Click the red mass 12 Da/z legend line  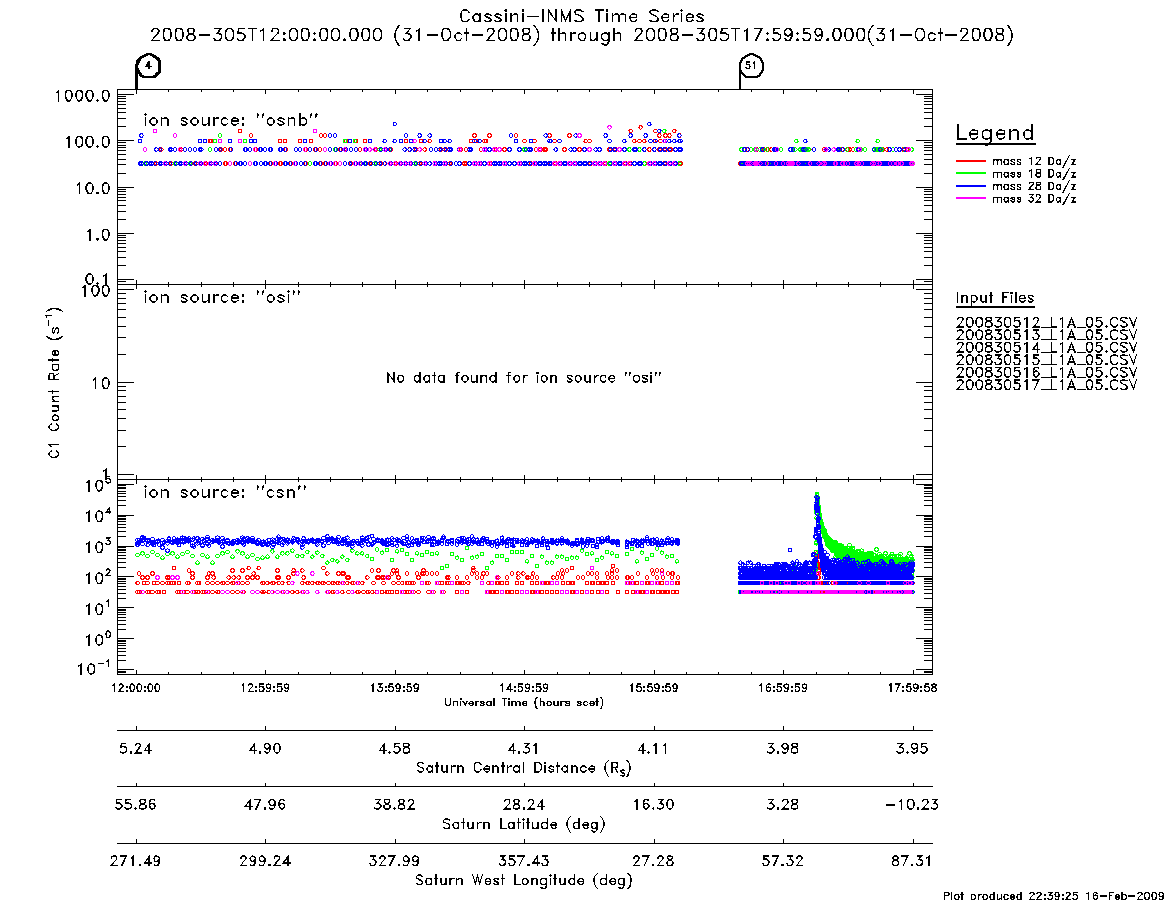[x=970, y=161]
